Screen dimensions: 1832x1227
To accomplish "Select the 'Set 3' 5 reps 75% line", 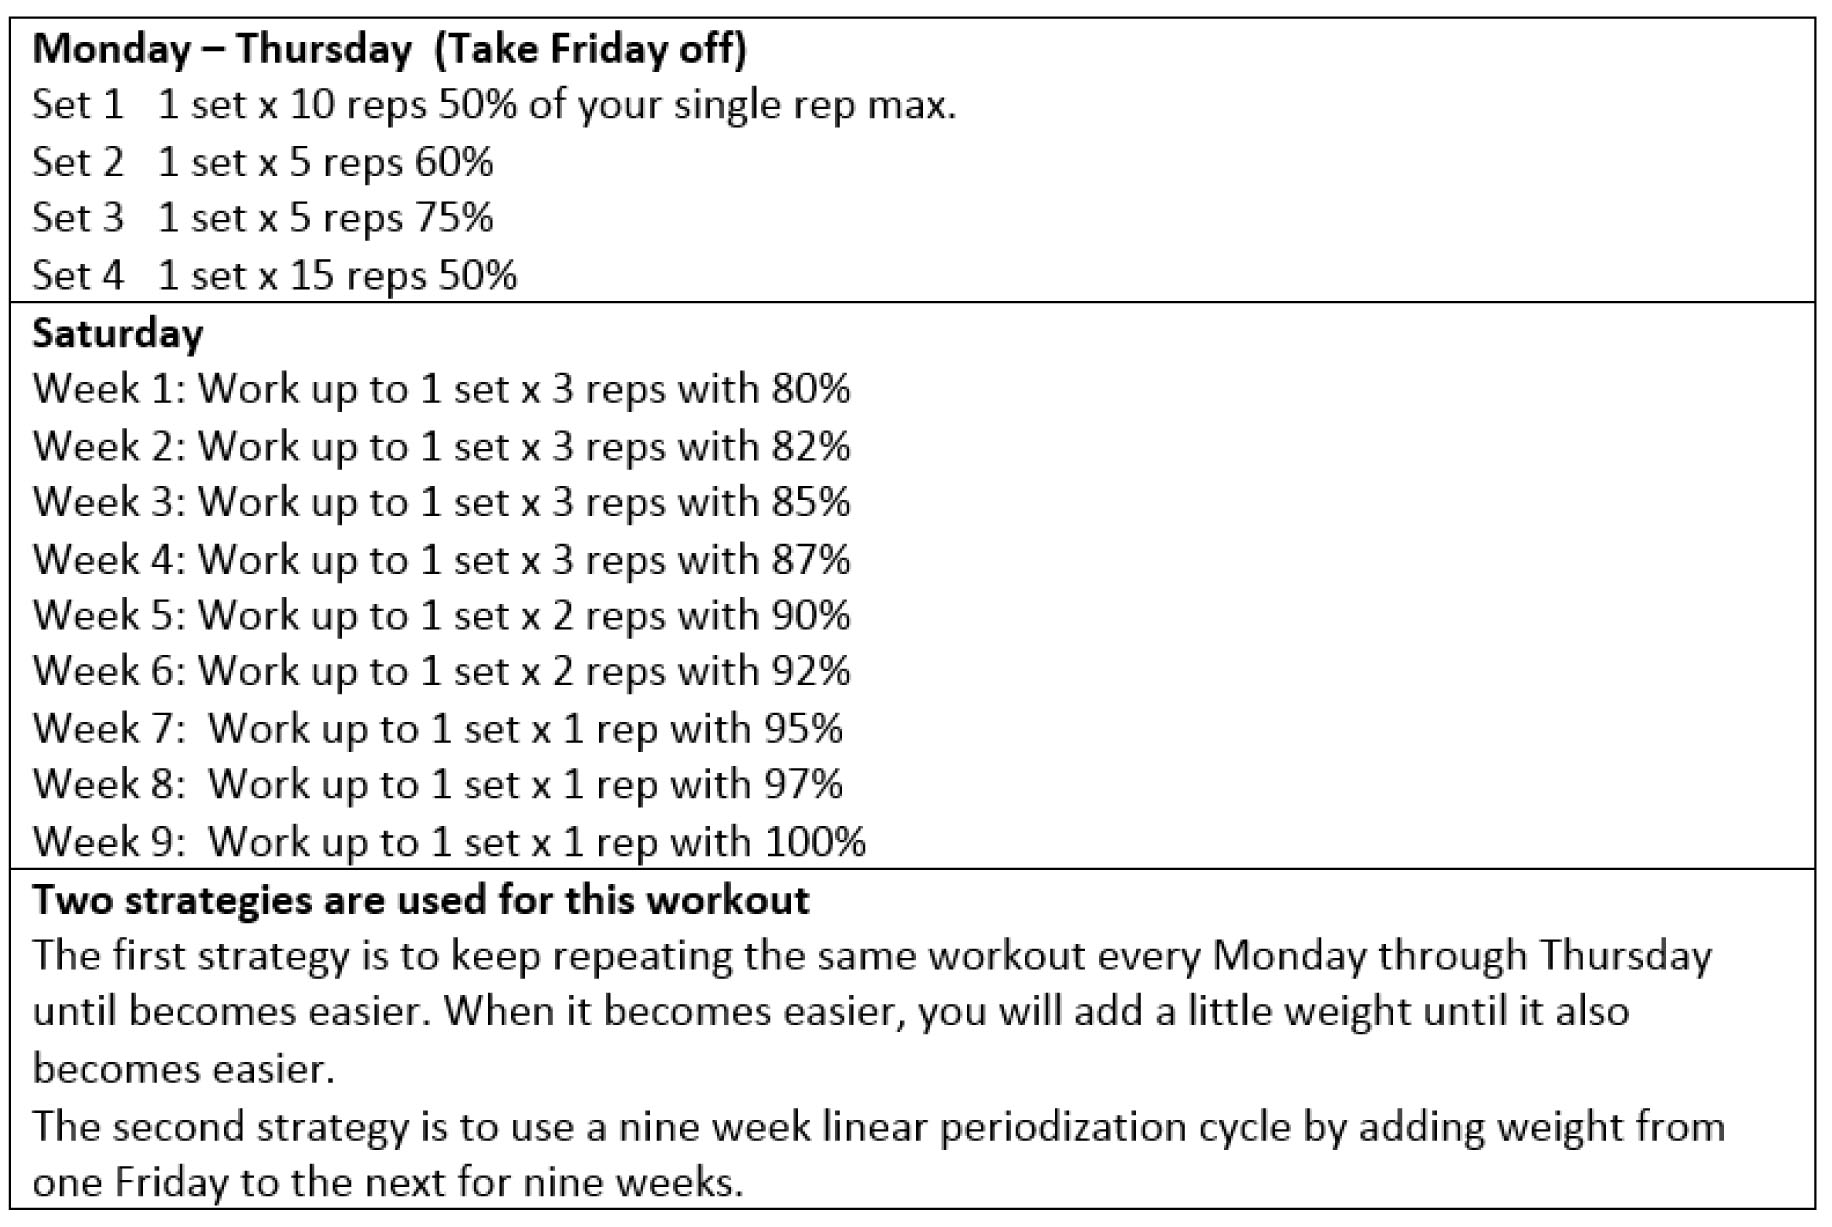I will coord(263,218).
